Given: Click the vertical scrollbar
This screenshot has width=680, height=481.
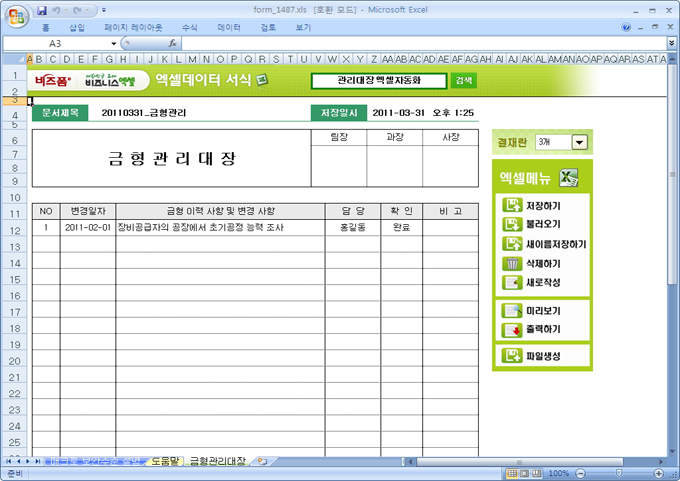Looking at the screenshot, I should [x=672, y=173].
